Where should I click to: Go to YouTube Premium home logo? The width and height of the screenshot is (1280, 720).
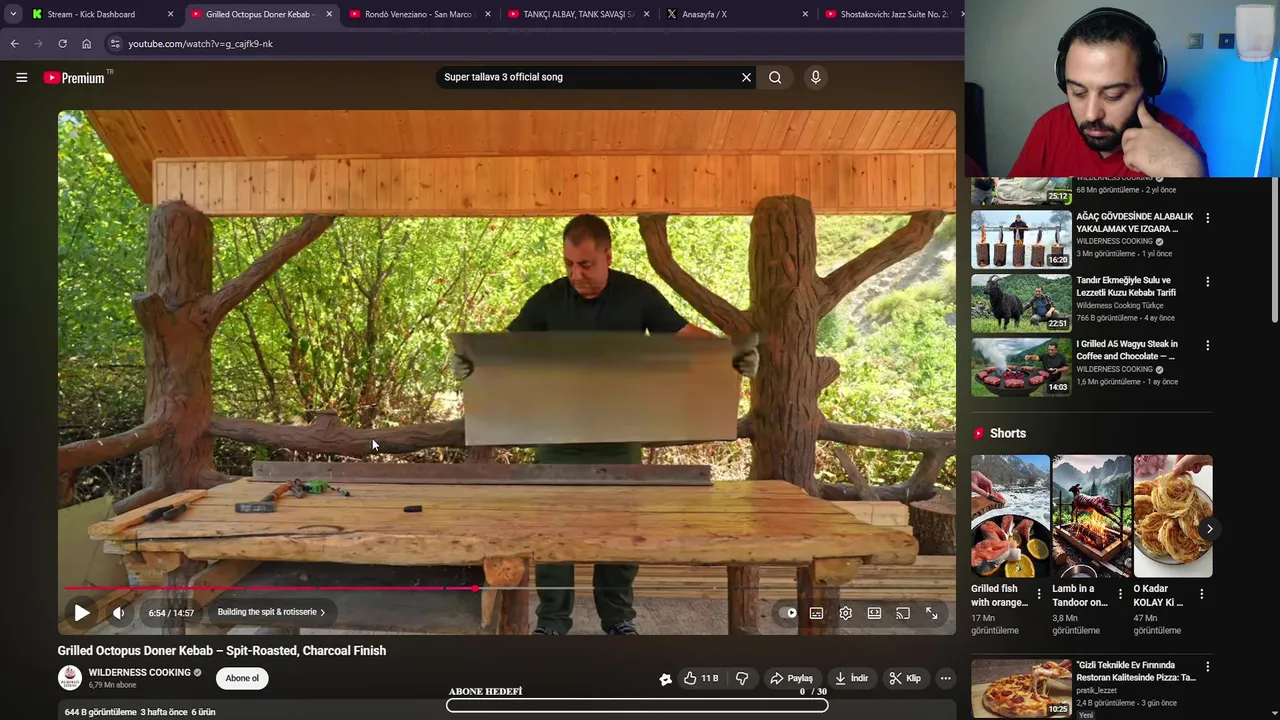(74, 77)
